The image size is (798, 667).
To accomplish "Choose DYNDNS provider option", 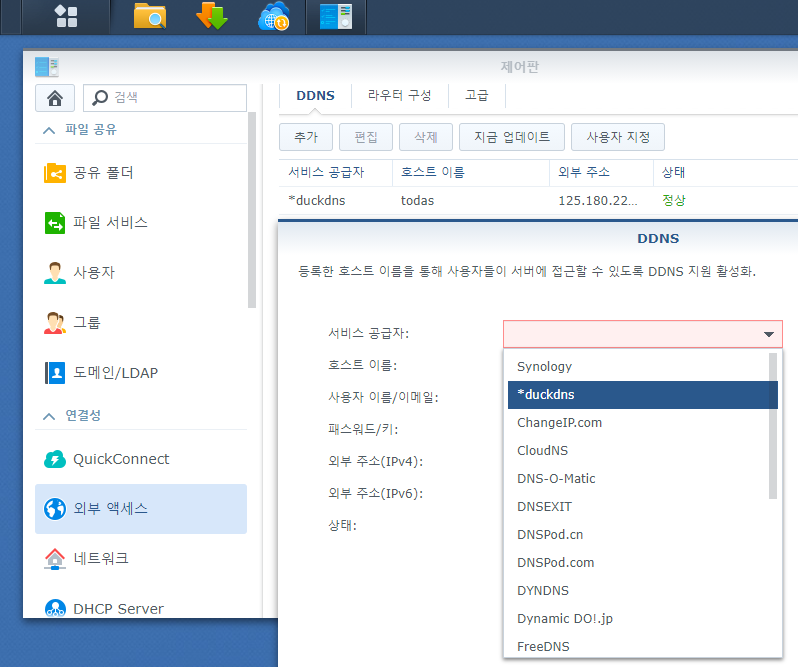I will click(643, 590).
